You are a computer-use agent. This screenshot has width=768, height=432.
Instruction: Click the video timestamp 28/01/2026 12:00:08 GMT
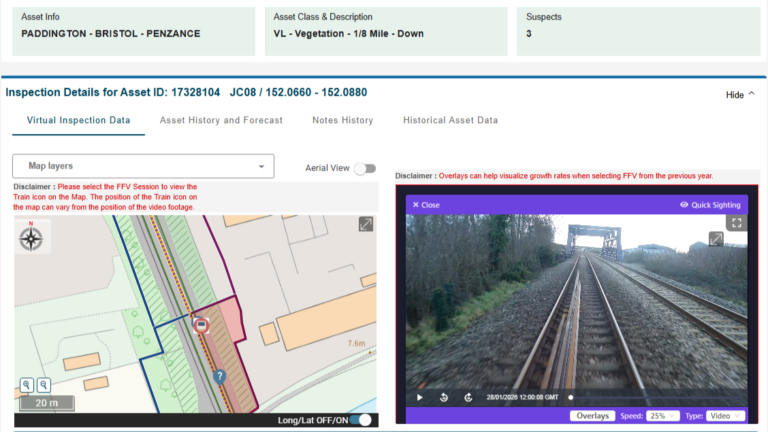[x=522, y=397]
